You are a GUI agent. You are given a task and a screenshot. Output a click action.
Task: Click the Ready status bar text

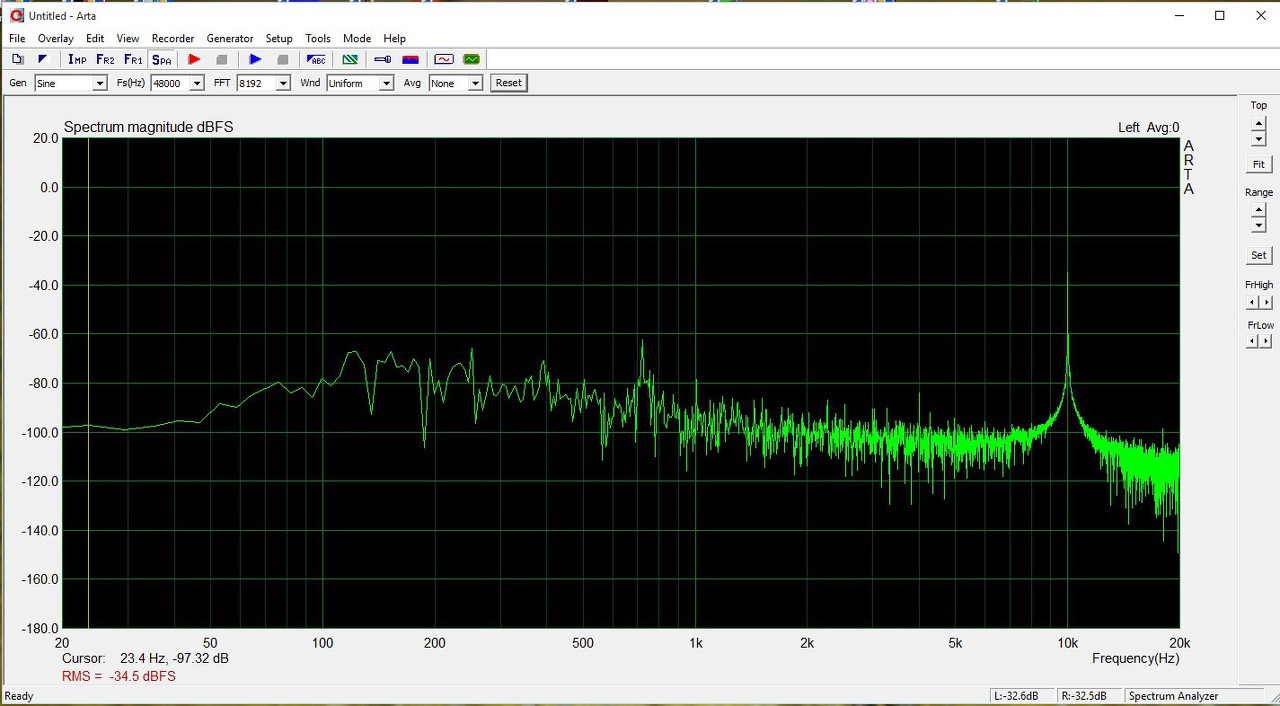pyautogui.click(x=19, y=696)
